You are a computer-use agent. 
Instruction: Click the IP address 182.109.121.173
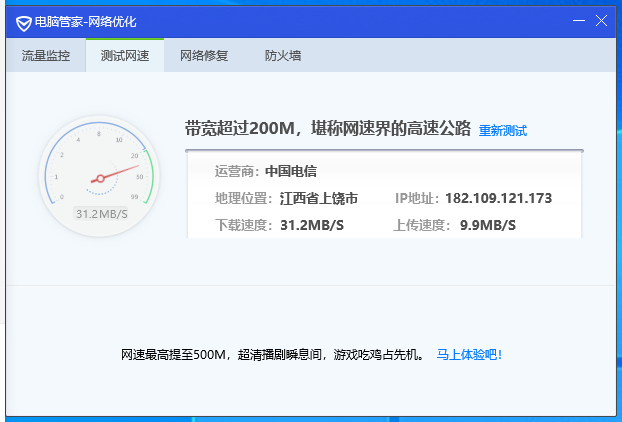[498, 198]
